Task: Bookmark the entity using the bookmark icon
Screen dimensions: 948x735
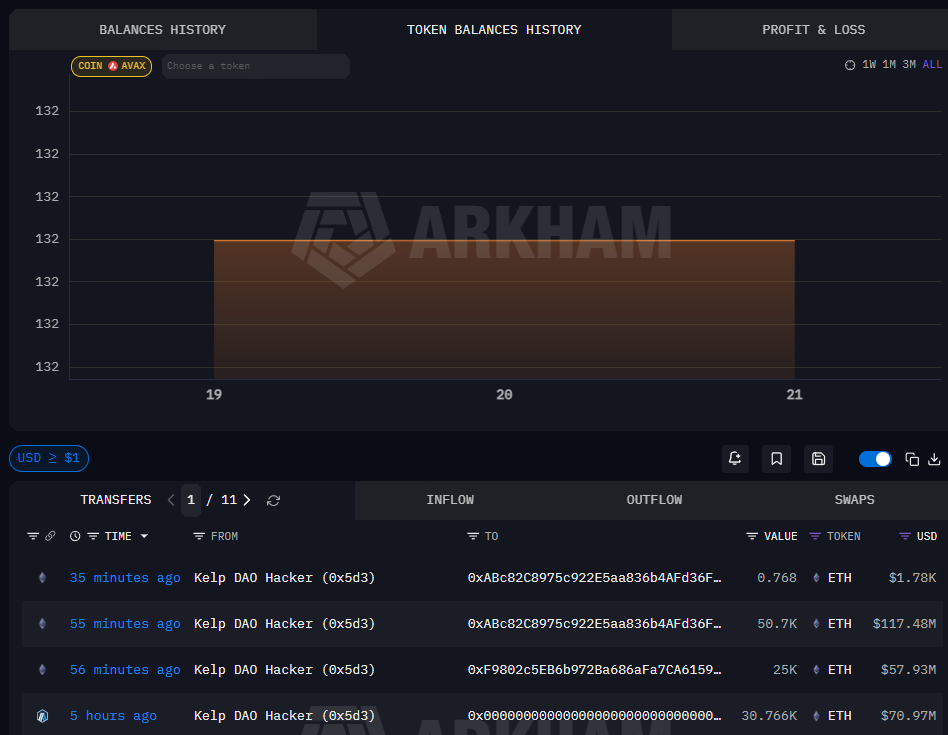Action: coord(776,458)
